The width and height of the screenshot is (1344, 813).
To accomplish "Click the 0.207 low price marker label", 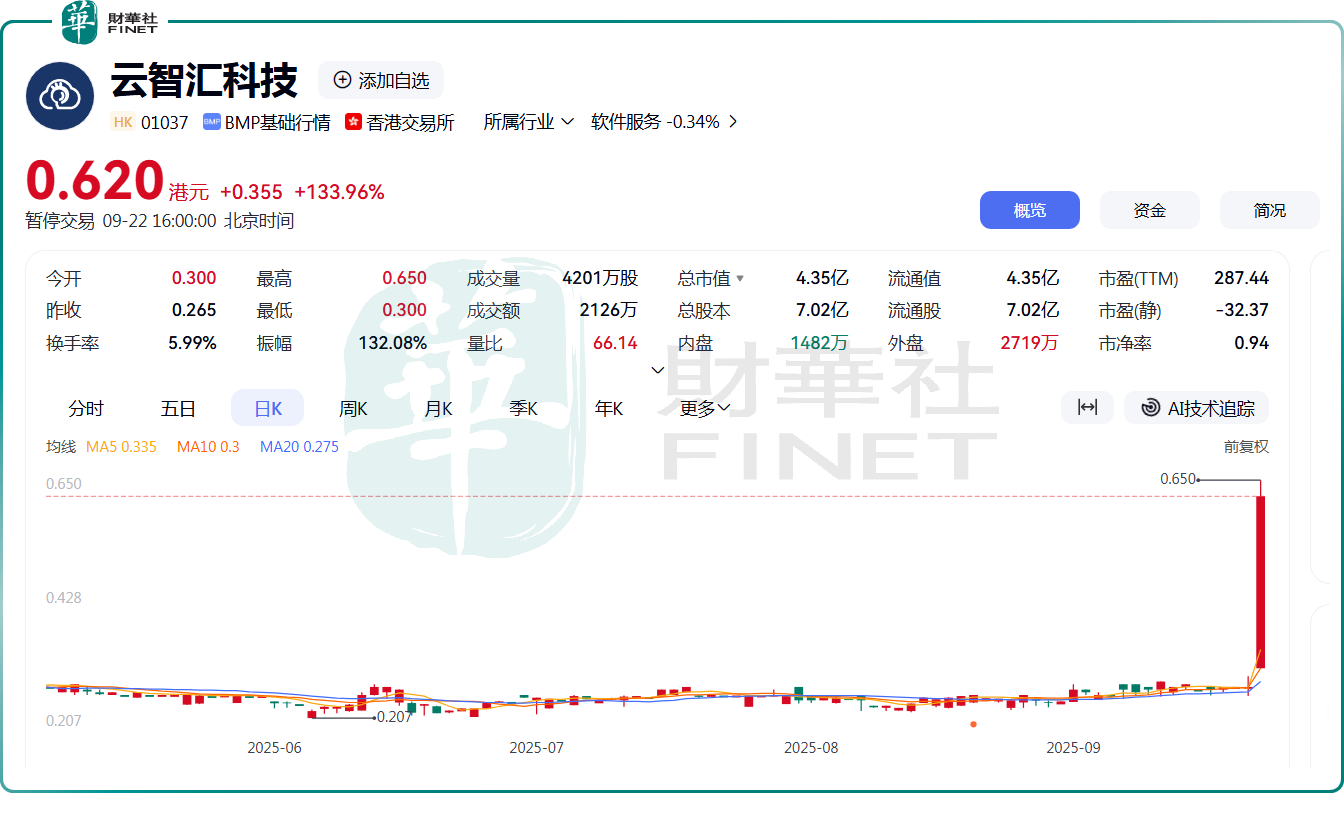I will click(x=396, y=717).
